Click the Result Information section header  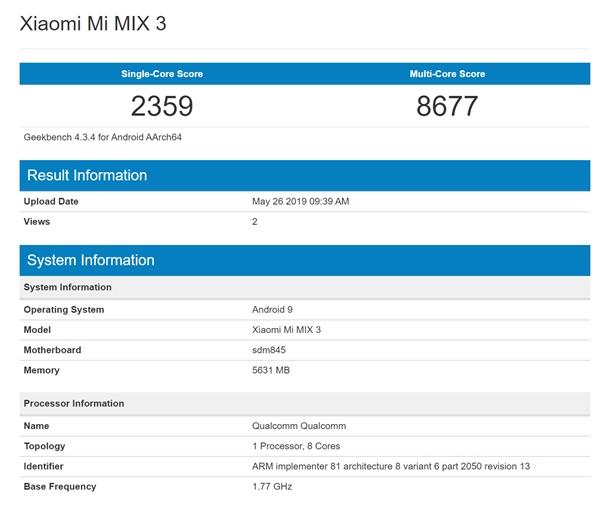tap(305, 175)
